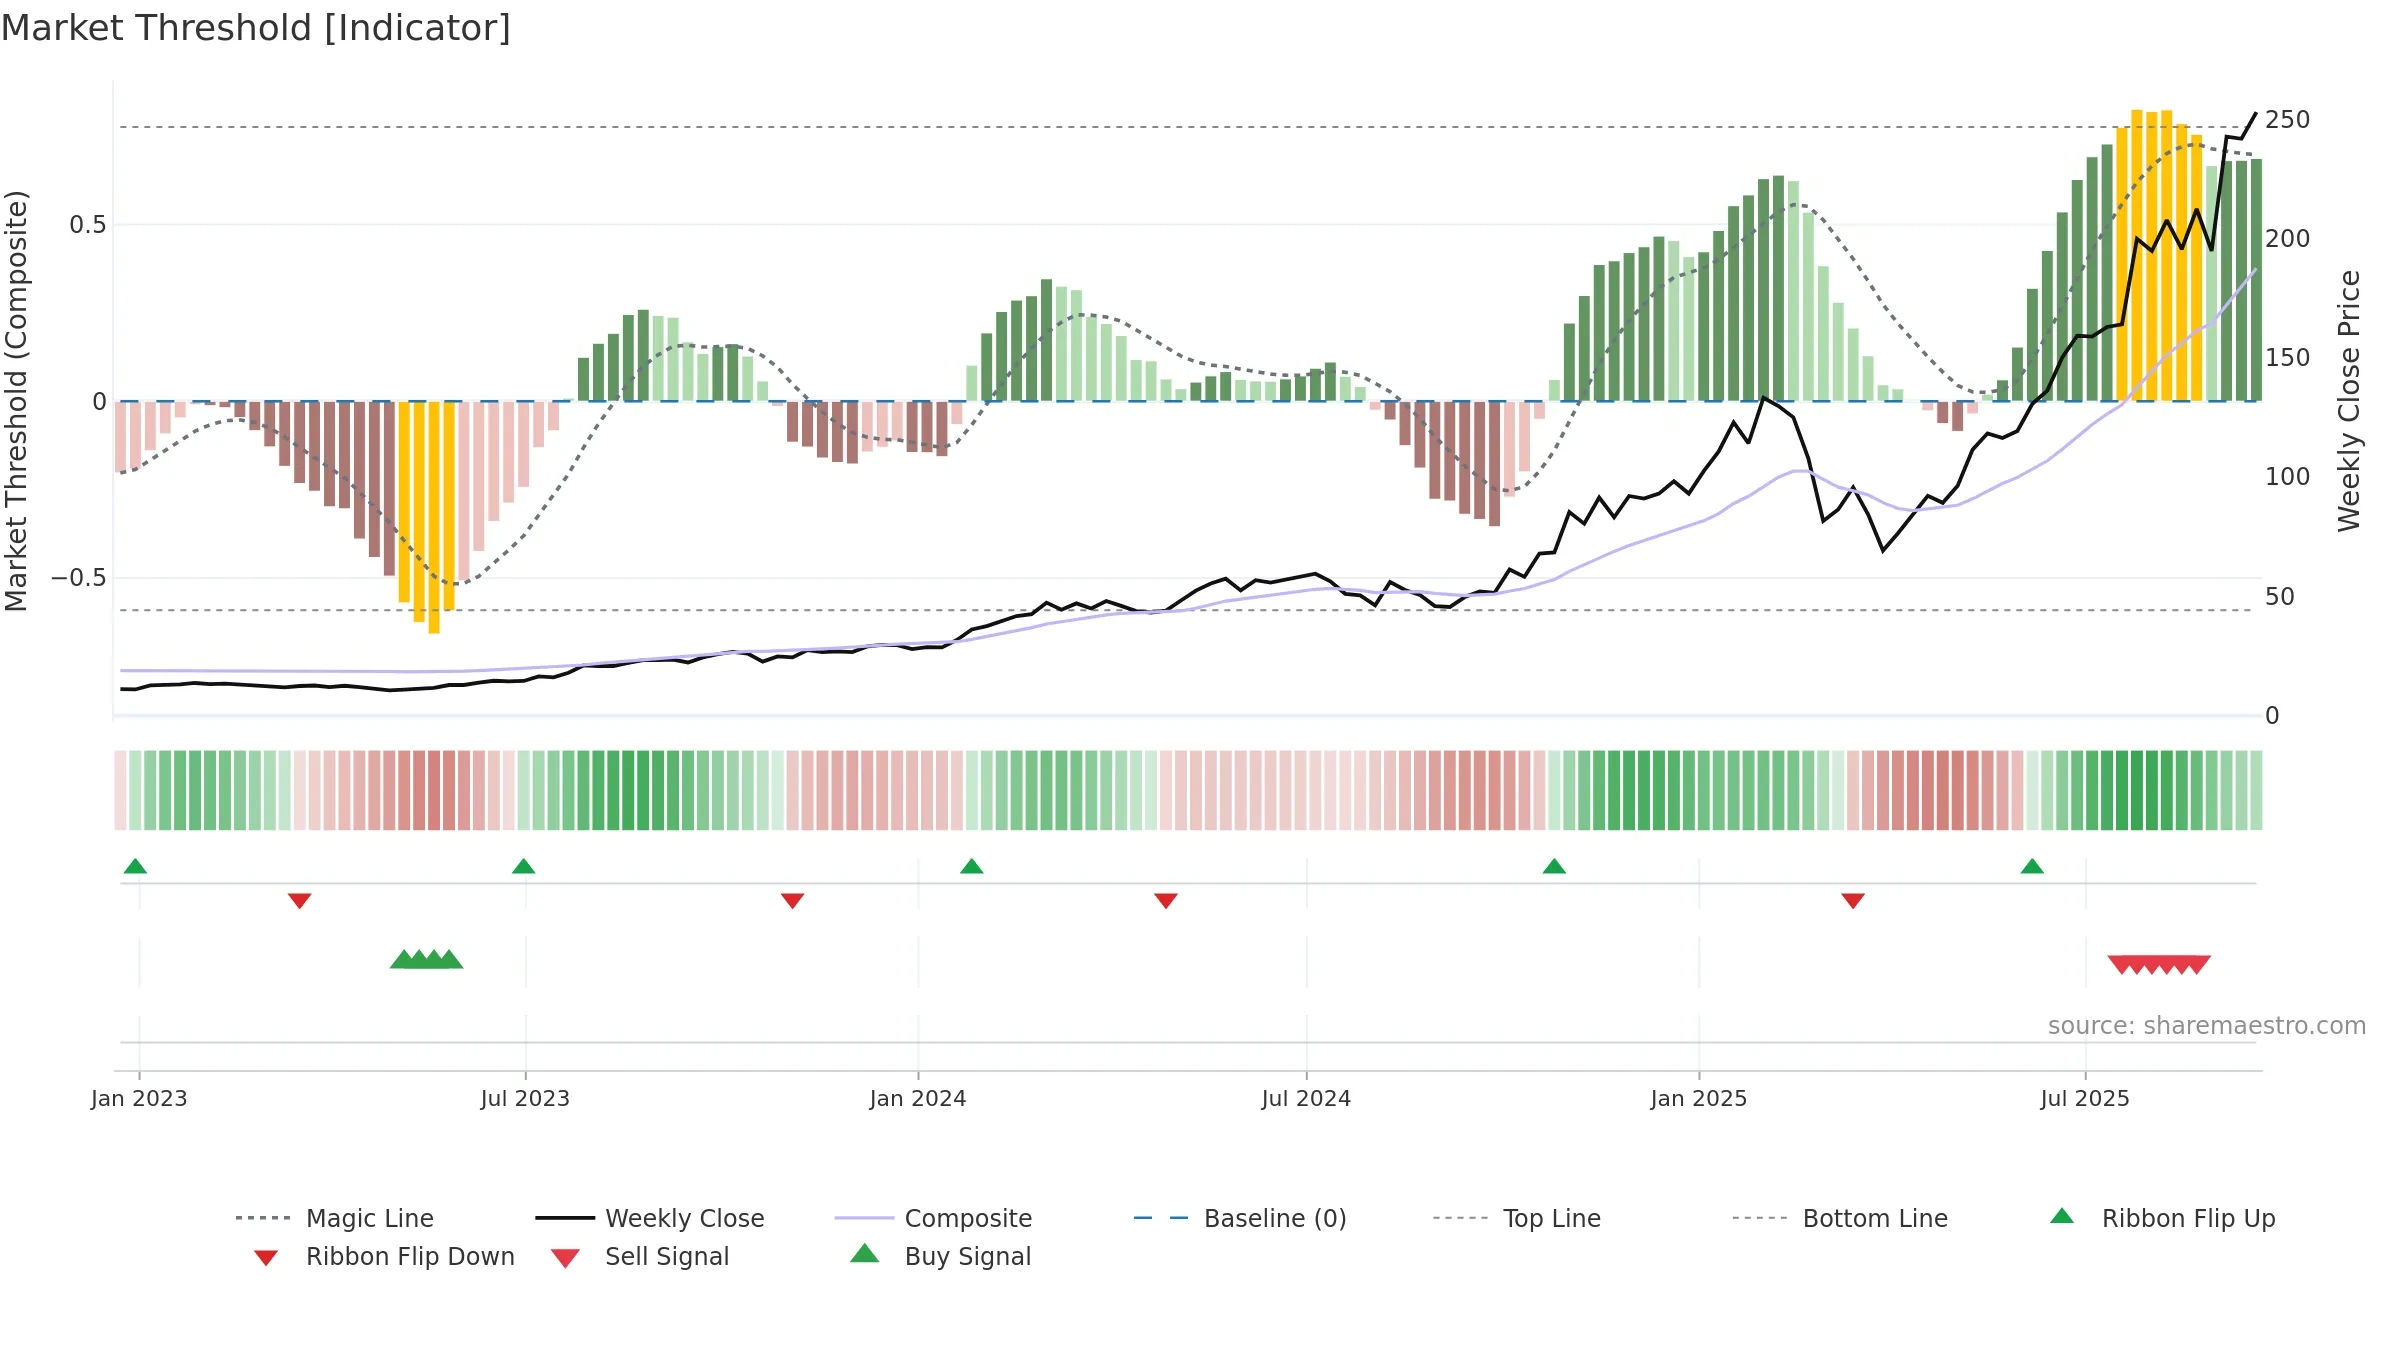The height and width of the screenshot is (1350, 2400).
Task: Click the ribbon flip down marker after Jan 2025
Action: [1853, 901]
